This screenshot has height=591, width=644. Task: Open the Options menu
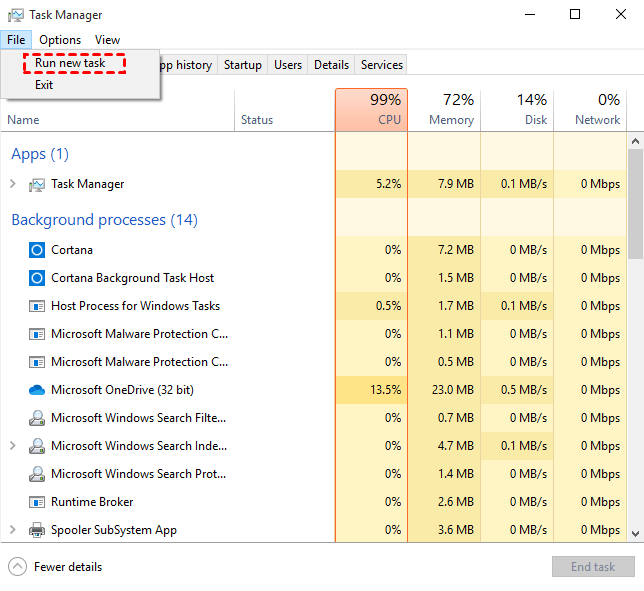tap(60, 40)
